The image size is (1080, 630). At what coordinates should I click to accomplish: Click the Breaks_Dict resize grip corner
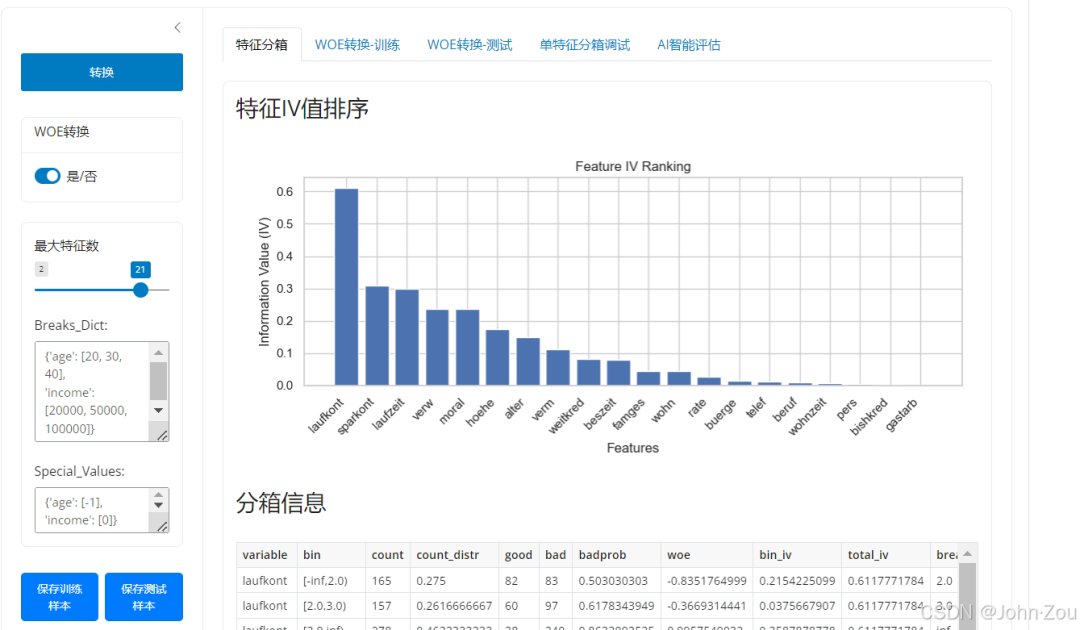pyautogui.click(x=162, y=435)
